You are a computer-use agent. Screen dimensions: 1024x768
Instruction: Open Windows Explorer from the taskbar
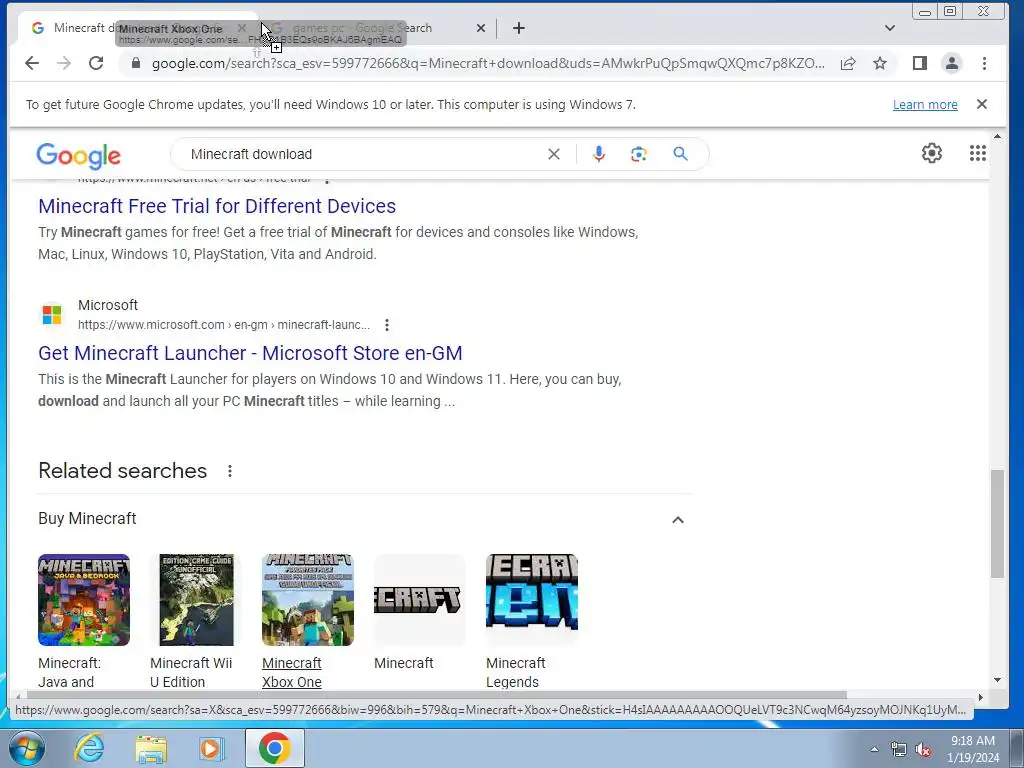pyautogui.click(x=151, y=748)
